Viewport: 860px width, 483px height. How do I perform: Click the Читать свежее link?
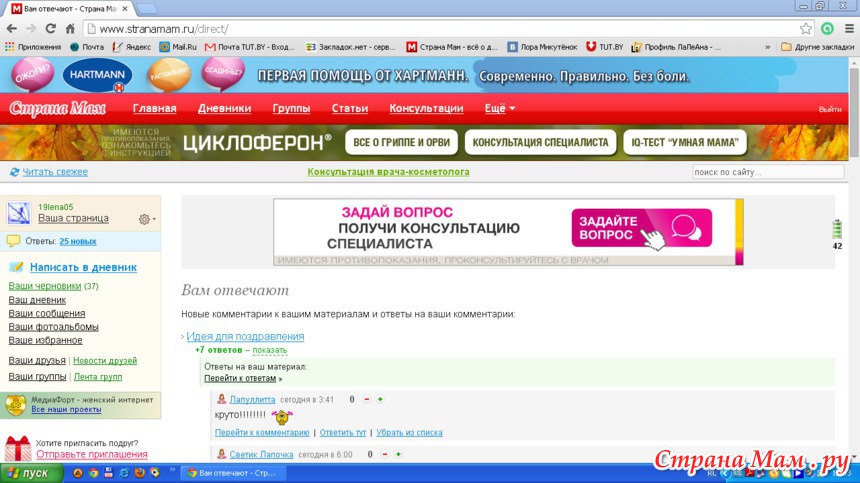pos(55,172)
